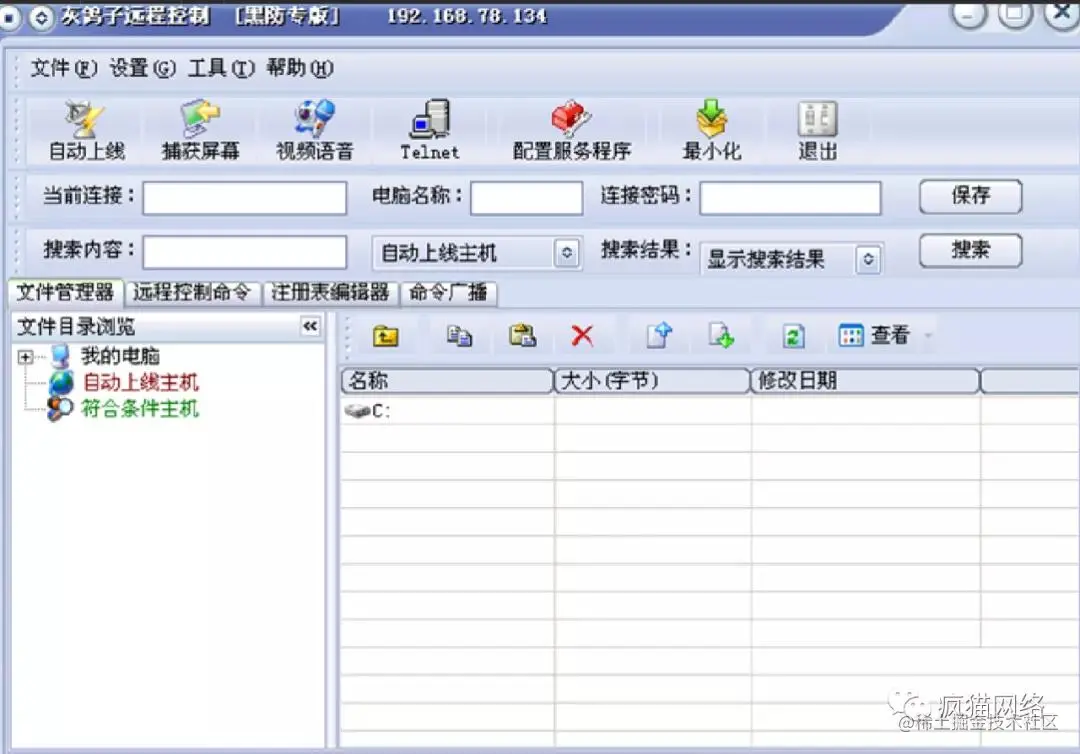Screen dimensions: 1080x754
Task: Open the 设置 menu
Action: [131, 69]
